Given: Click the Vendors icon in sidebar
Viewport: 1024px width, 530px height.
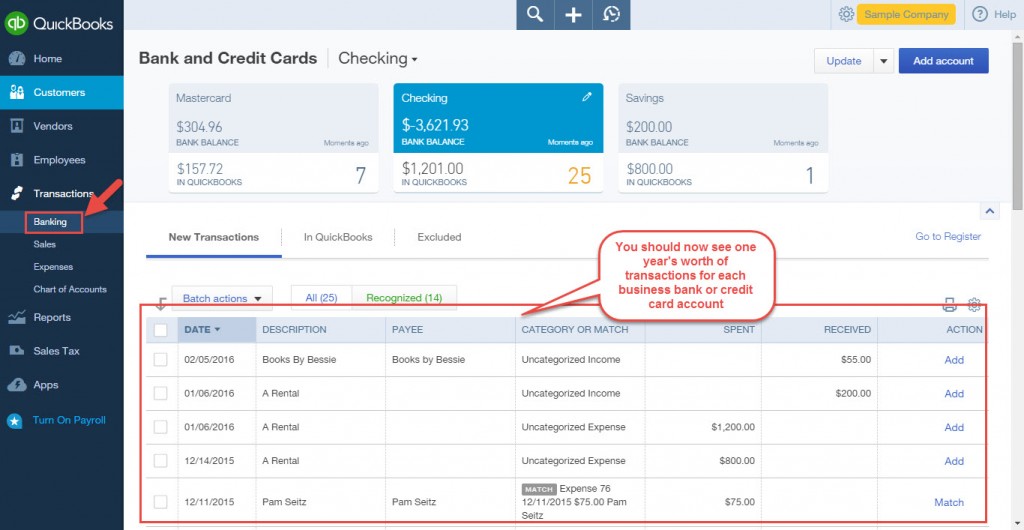Looking at the screenshot, I should tap(17, 126).
